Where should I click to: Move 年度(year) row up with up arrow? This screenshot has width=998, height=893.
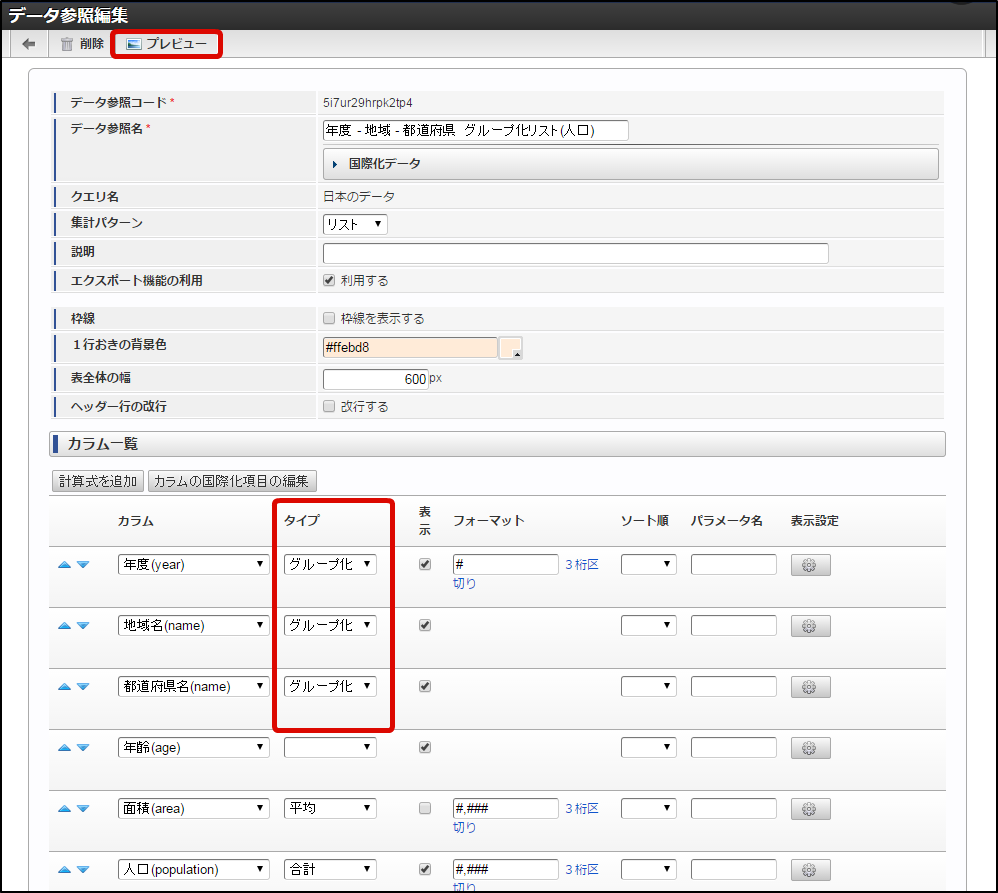(64, 565)
